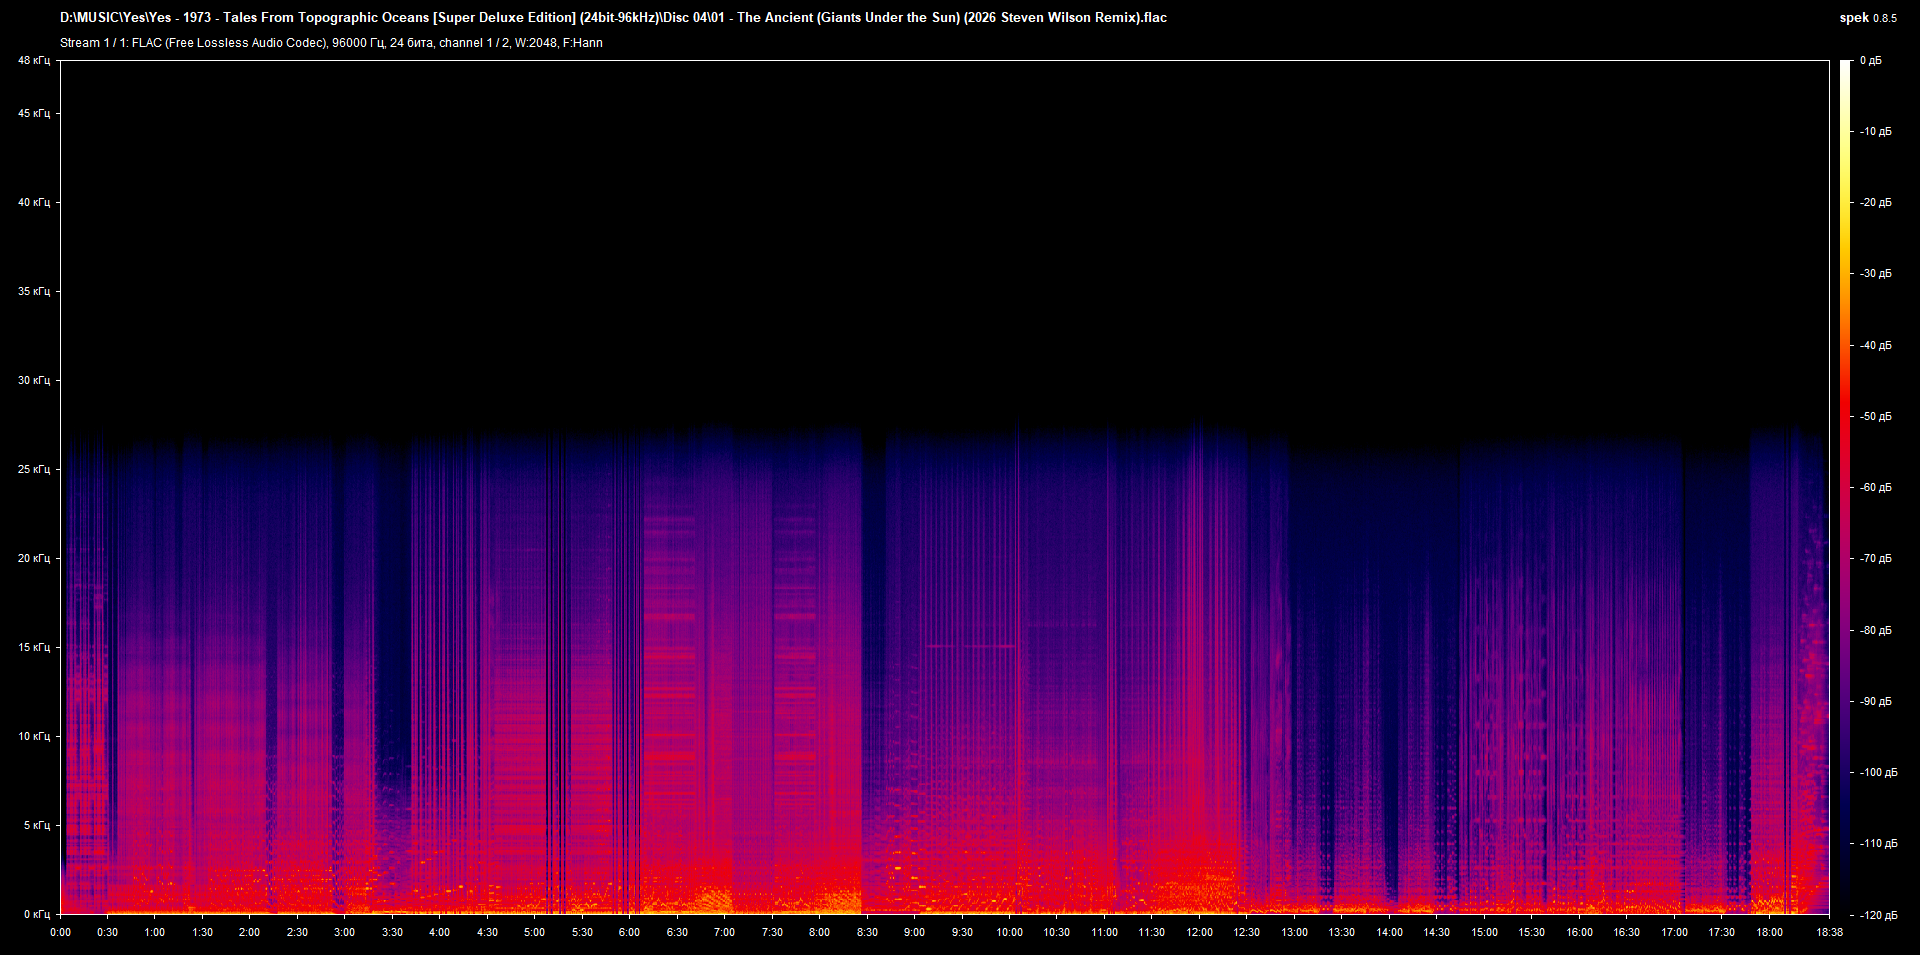Pick the '18:38' end time label
Screen dimensions: 1920x955
click(x=1829, y=932)
